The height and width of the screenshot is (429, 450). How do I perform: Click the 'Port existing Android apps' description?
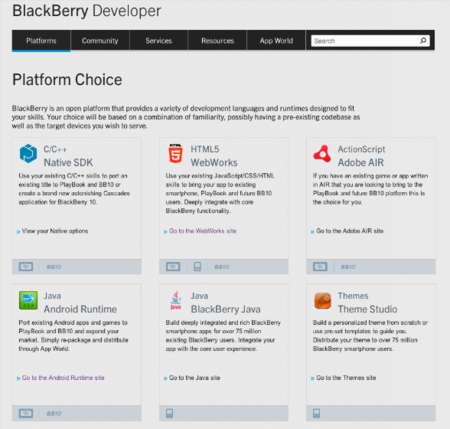tap(73, 336)
